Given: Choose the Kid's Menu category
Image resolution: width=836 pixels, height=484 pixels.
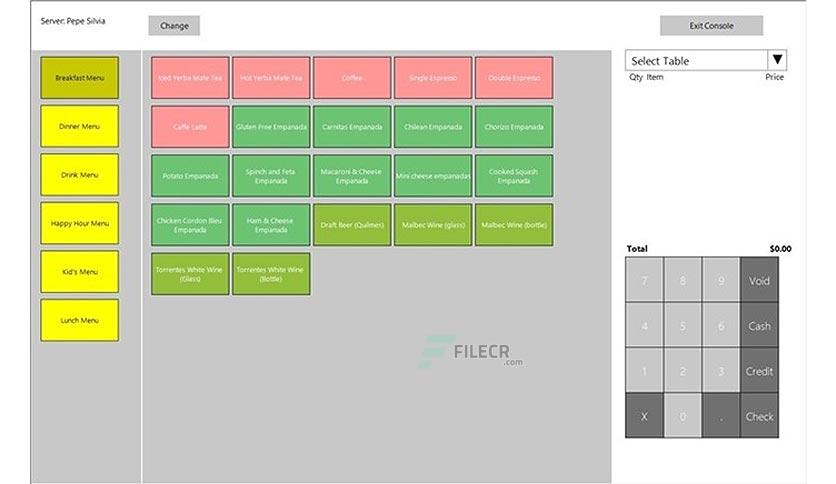Looking at the screenshot, I should pyautogui.click(x=79, y=272).
